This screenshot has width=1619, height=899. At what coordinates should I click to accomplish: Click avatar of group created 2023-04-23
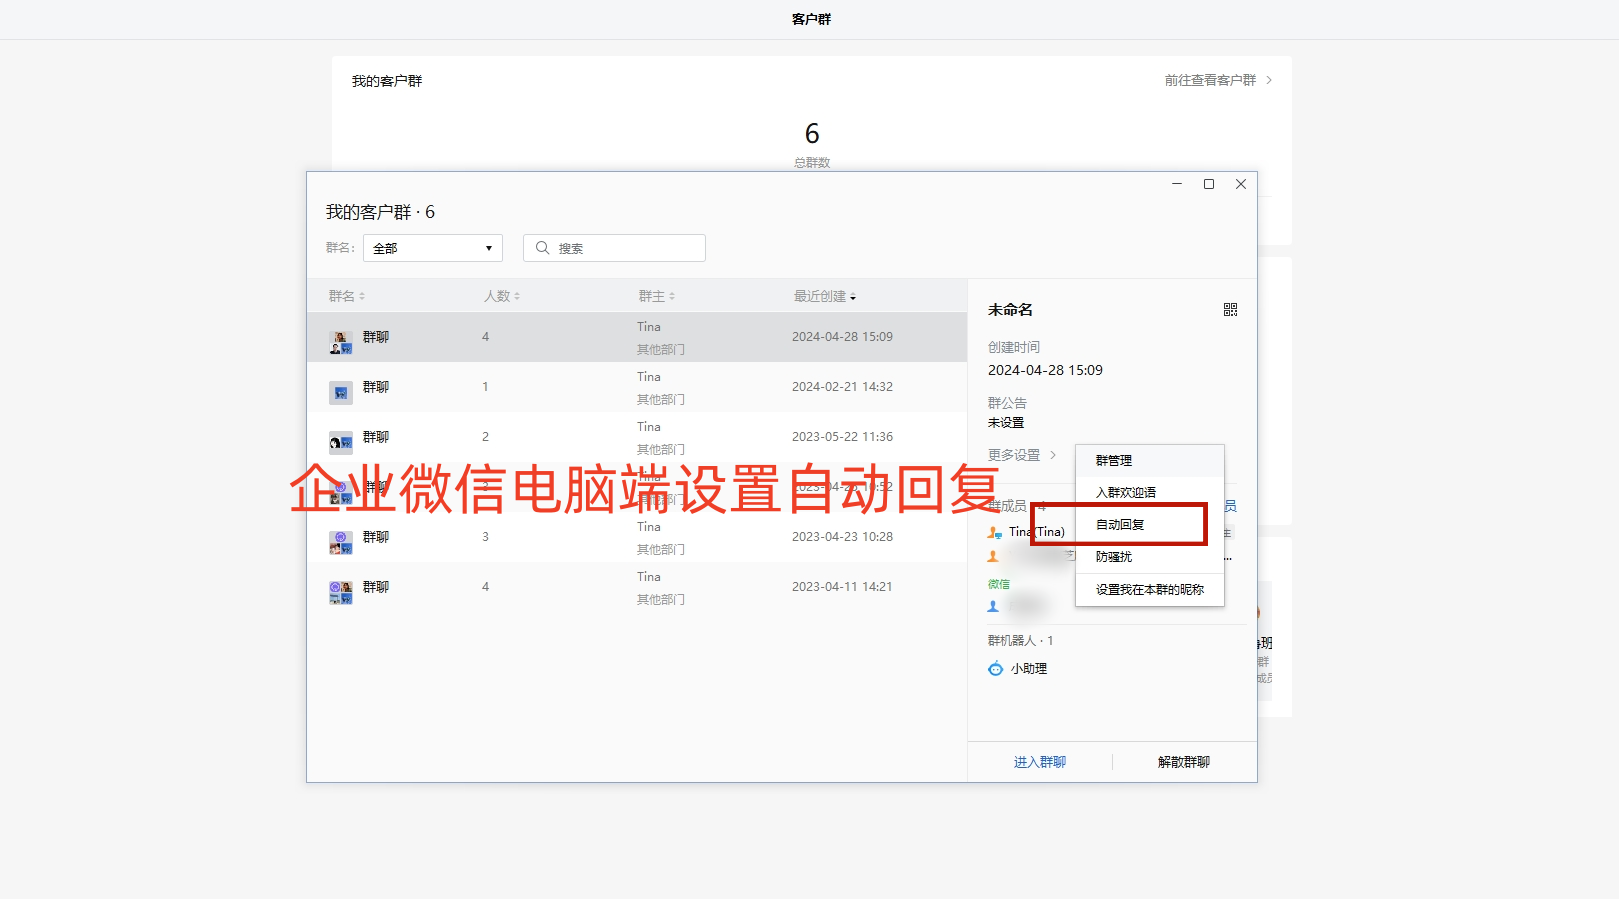[x=341, y=542]
